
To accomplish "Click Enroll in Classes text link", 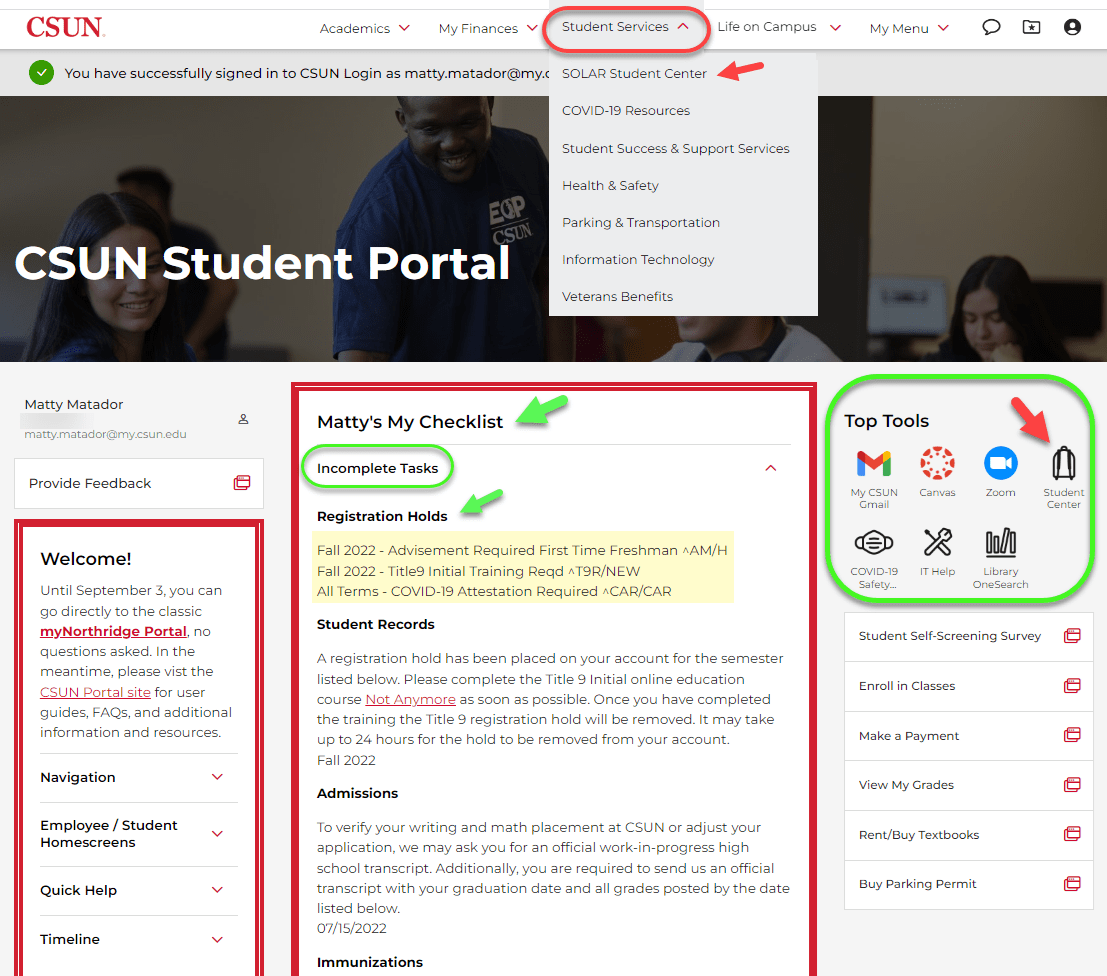I will [906, 686].
